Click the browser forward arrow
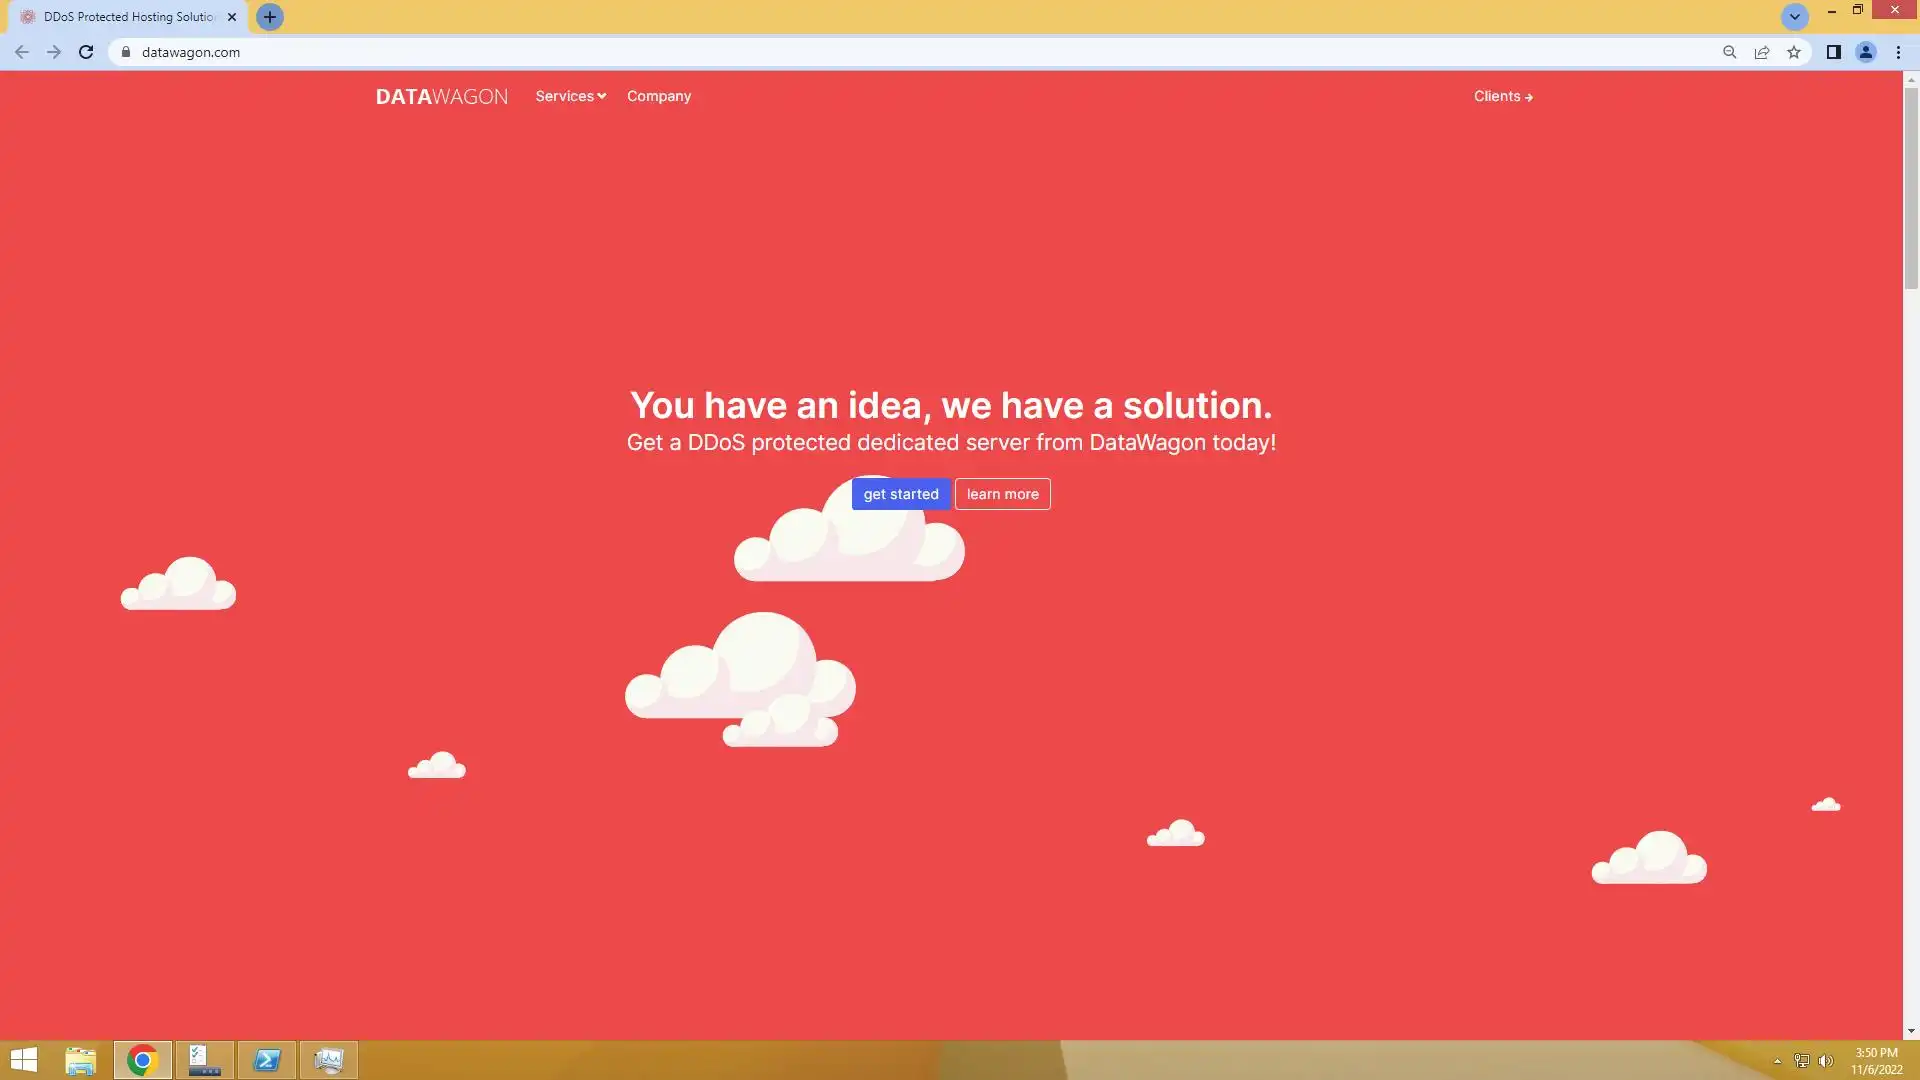1920x1080 pixels. [54, 52]
